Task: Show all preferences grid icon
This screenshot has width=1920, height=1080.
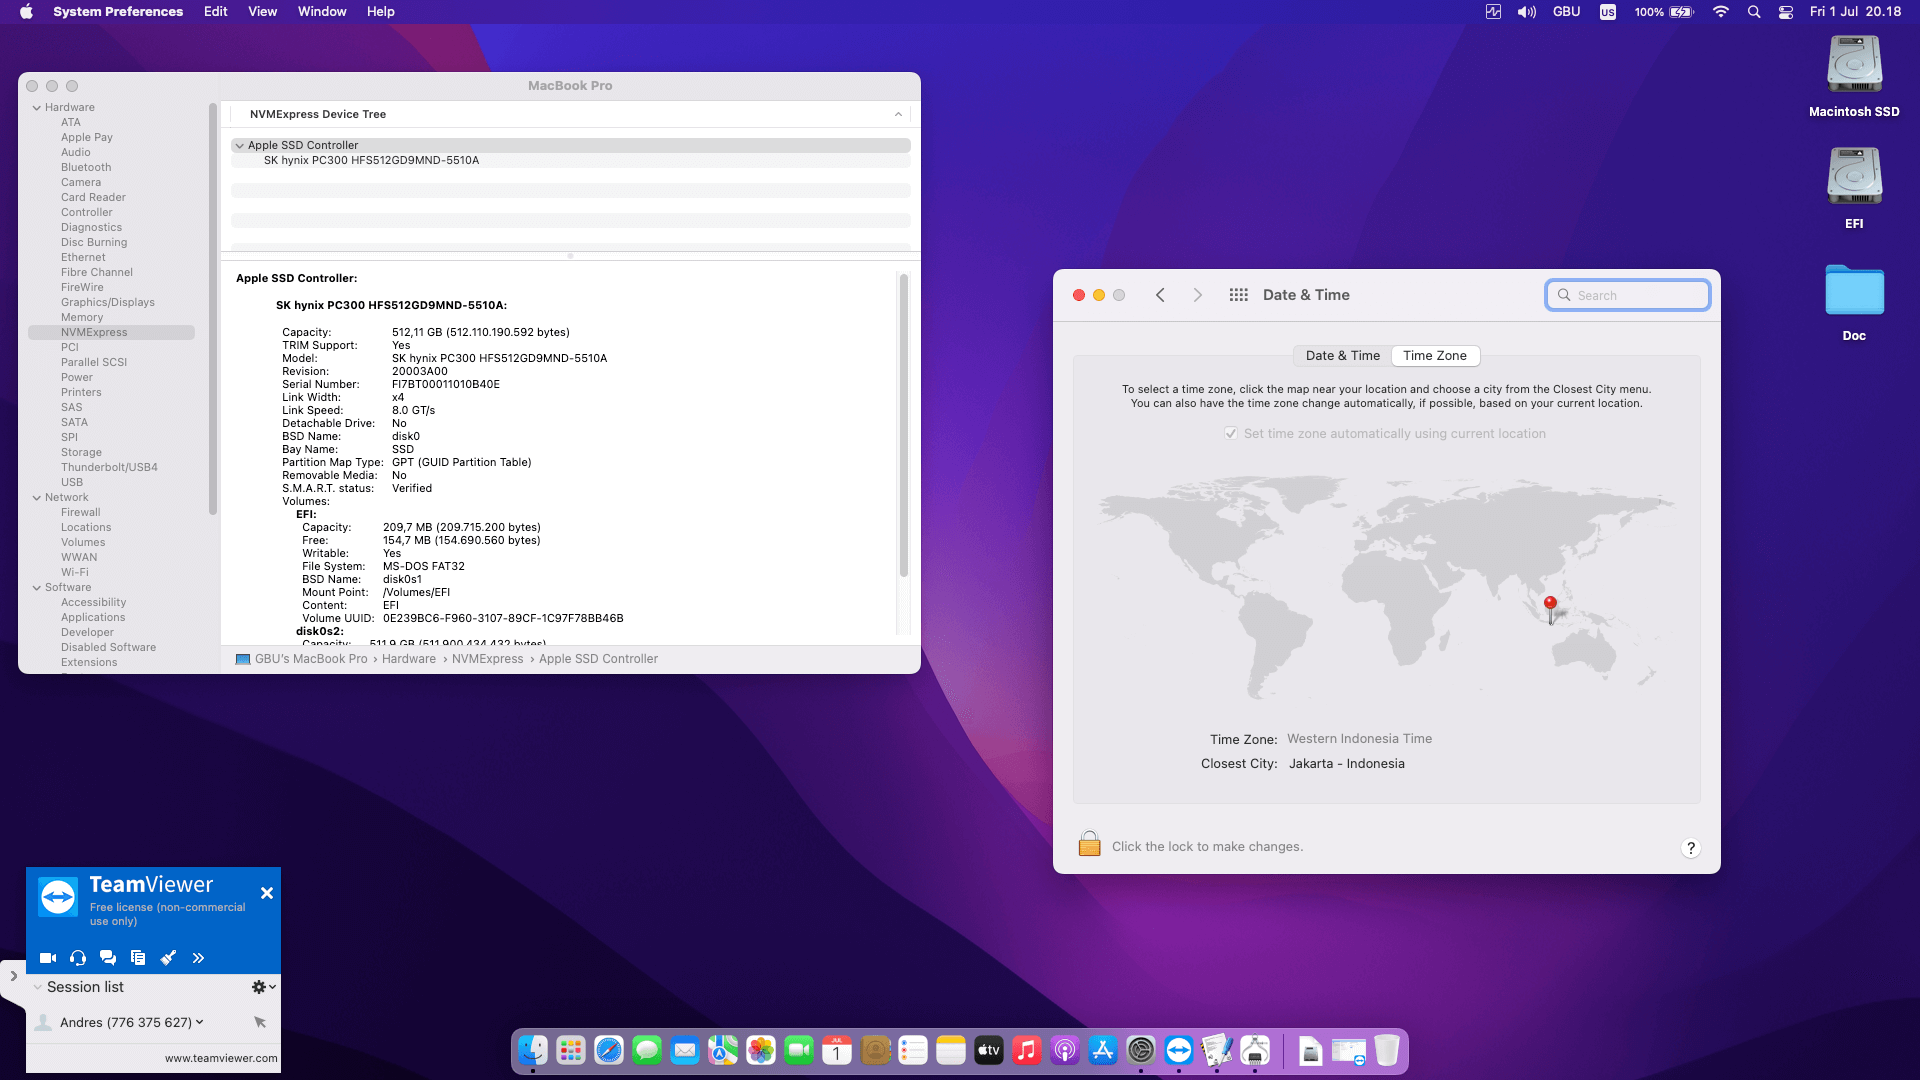Action: click(1238, 295)
